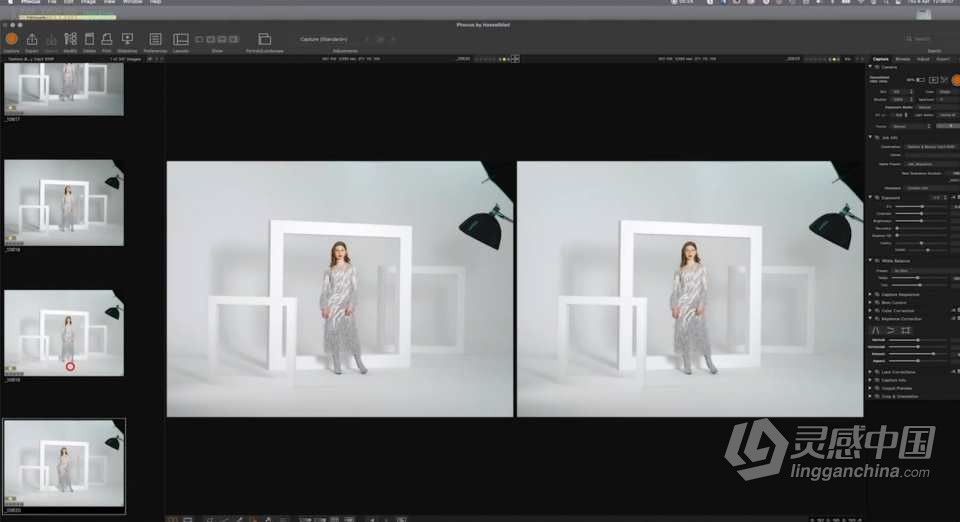Adjust the White Balance Temp slider
This screenshot has height=522, width=960.
918,277
